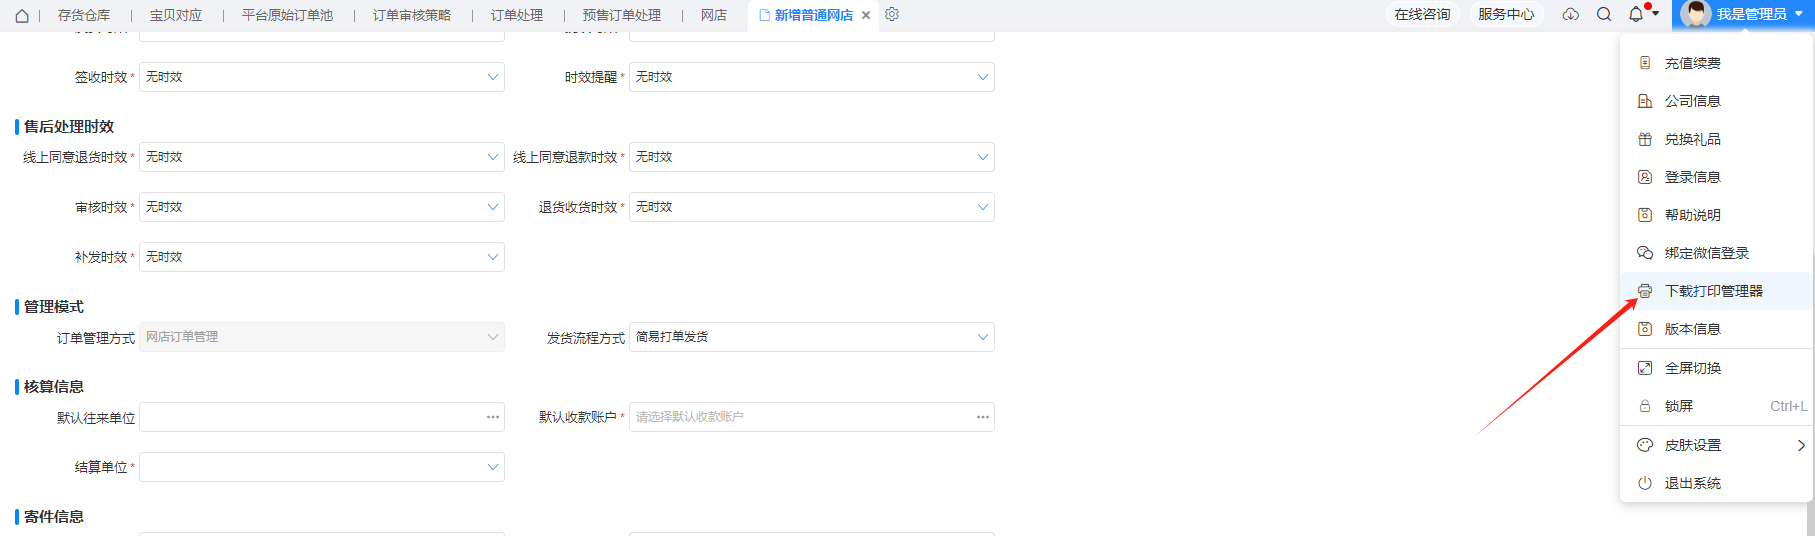This screenshot has width=1815, height=536.
Task: Click the 默认收款账户 input field
Action: click(x=812, y=417)
